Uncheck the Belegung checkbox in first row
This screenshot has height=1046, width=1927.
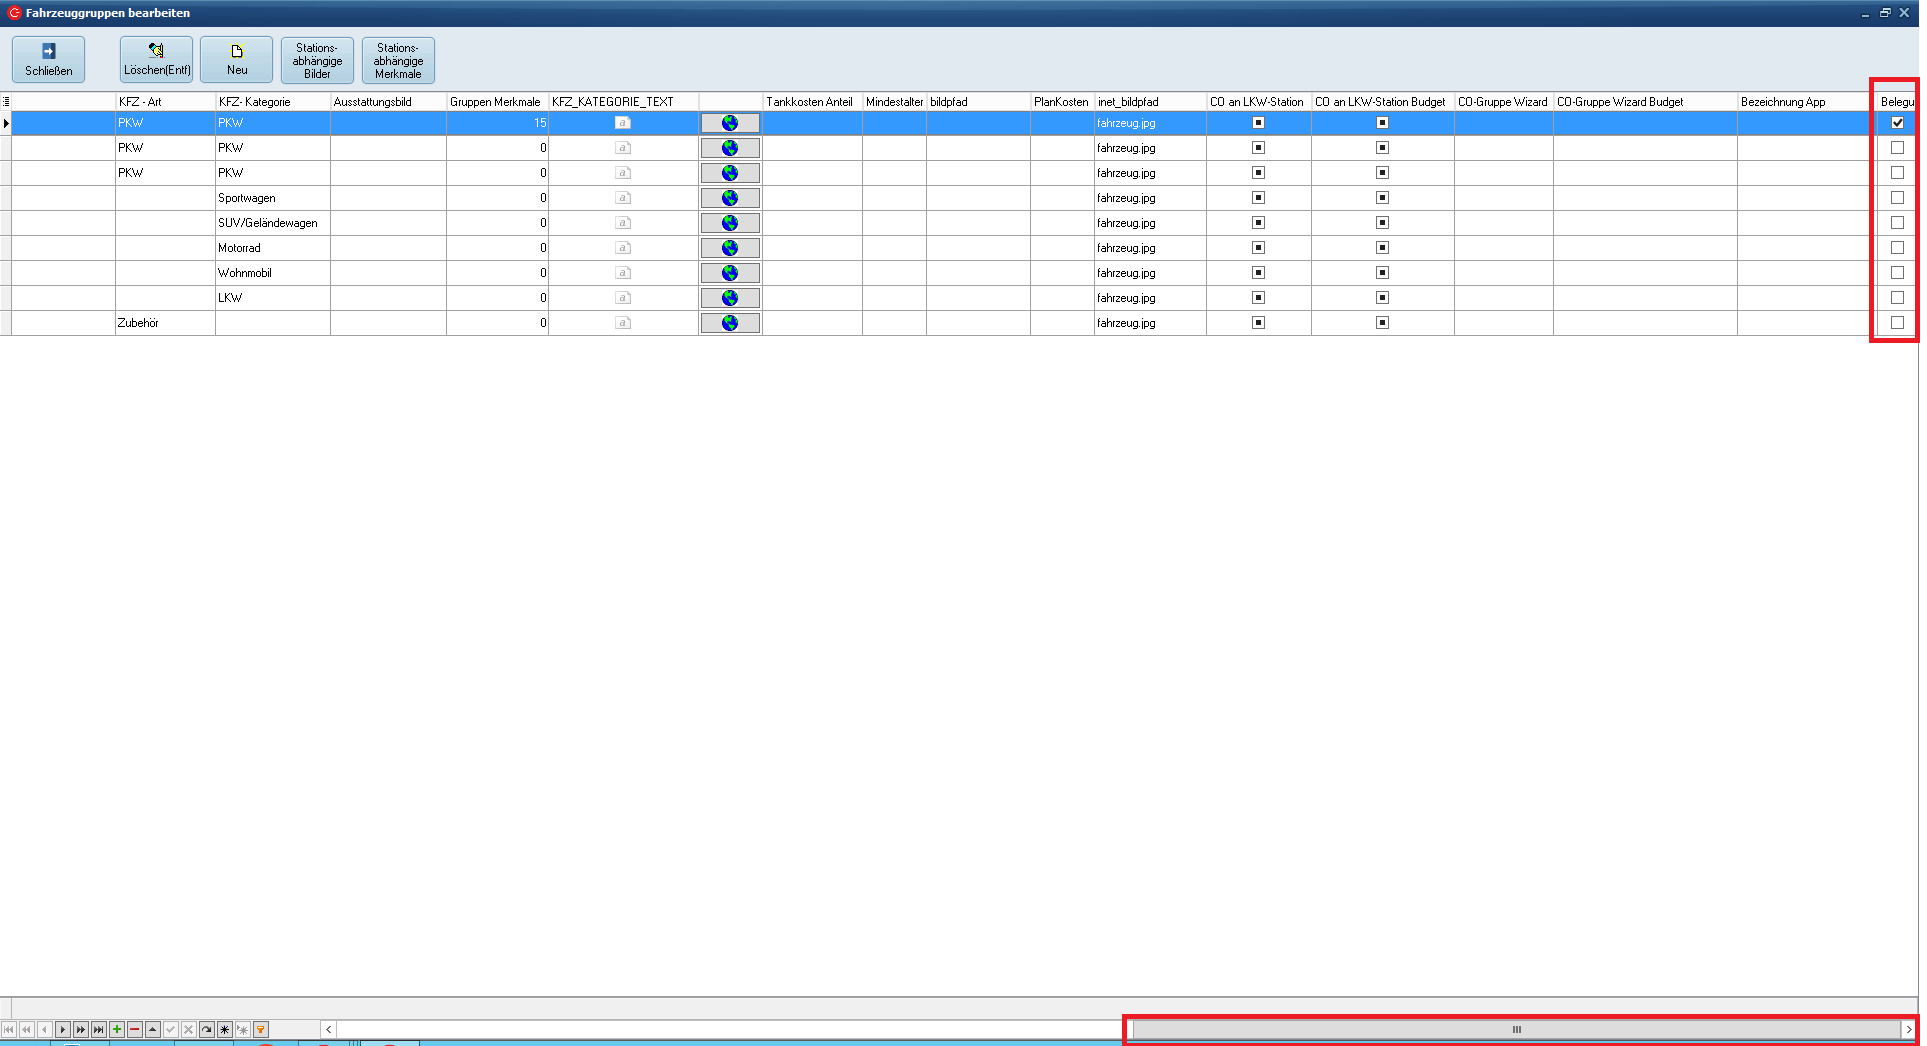point(1897,123)
